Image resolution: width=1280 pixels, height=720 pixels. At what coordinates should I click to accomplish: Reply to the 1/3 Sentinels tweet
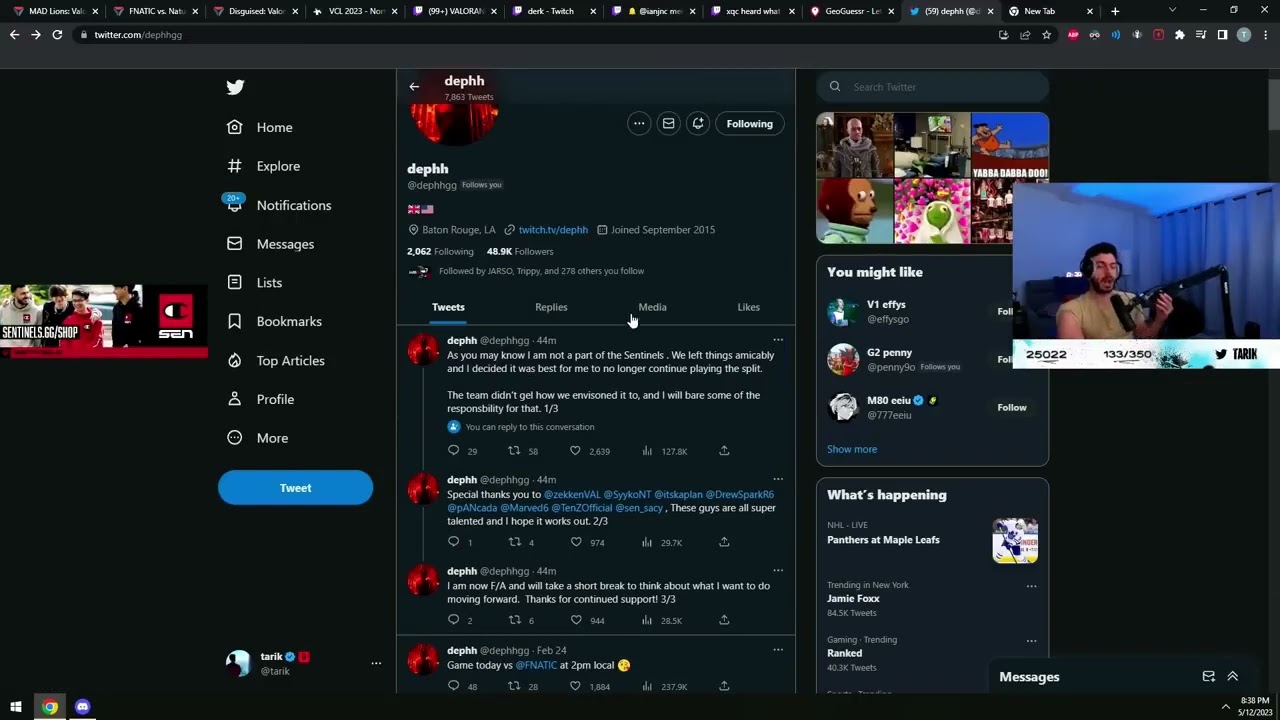454,451
